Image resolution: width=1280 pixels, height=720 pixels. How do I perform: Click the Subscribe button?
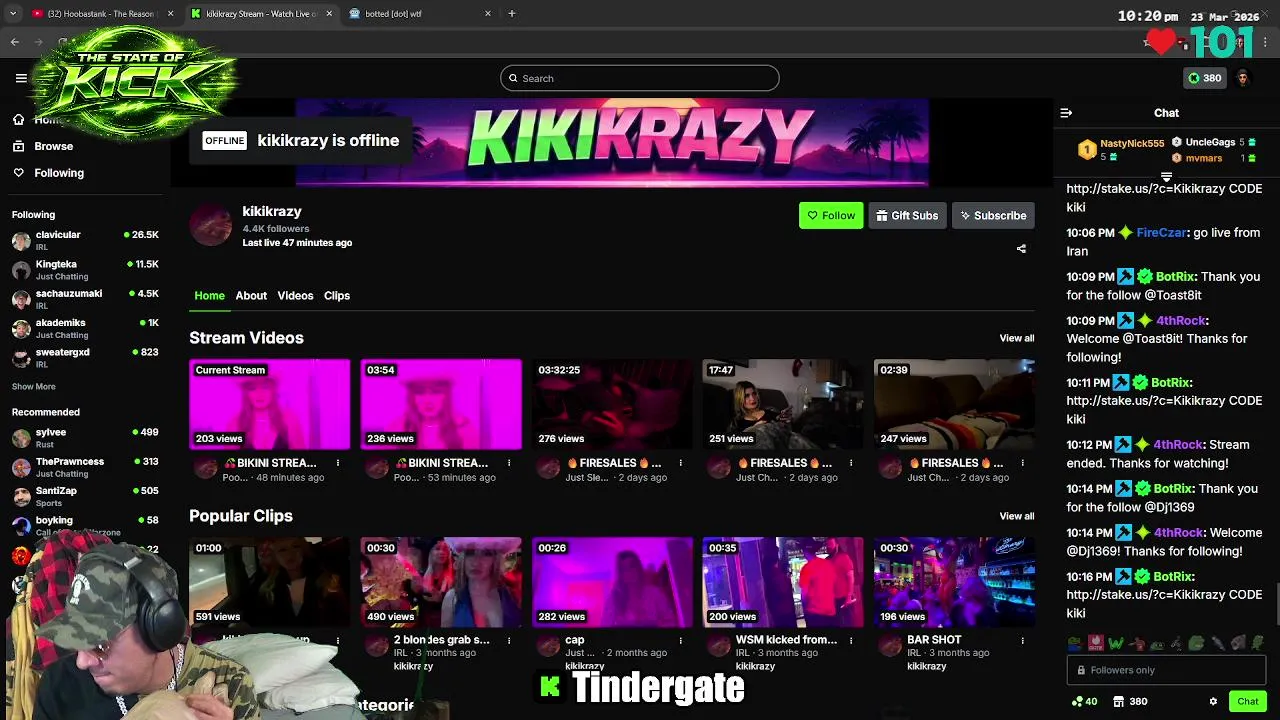[993, 216]
